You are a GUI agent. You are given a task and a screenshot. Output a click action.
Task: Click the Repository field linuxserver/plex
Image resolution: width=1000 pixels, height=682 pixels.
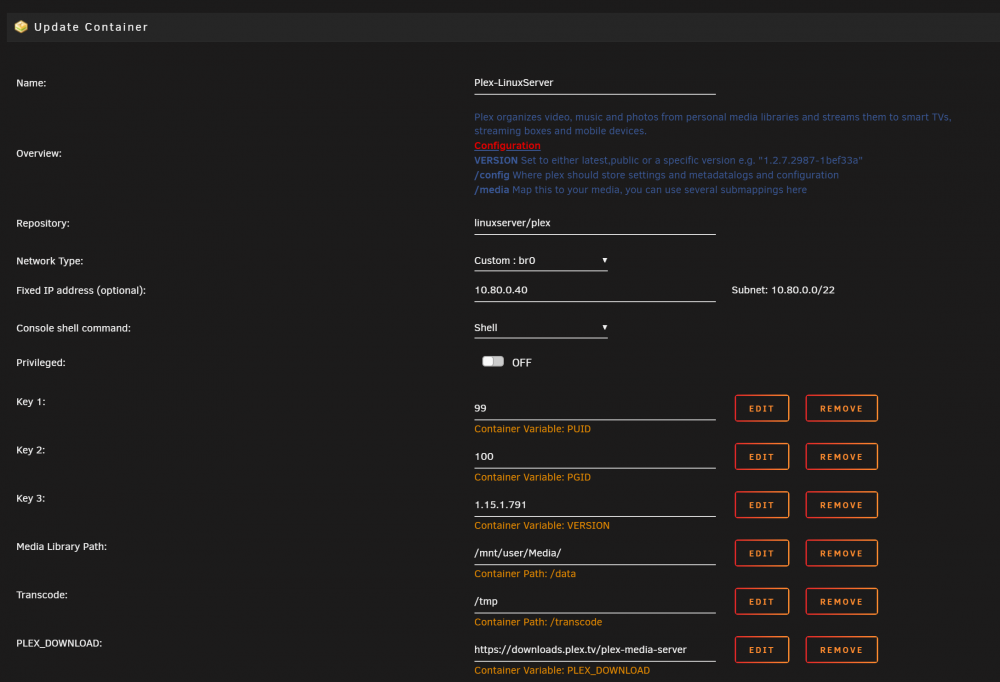tap(594, 223)
